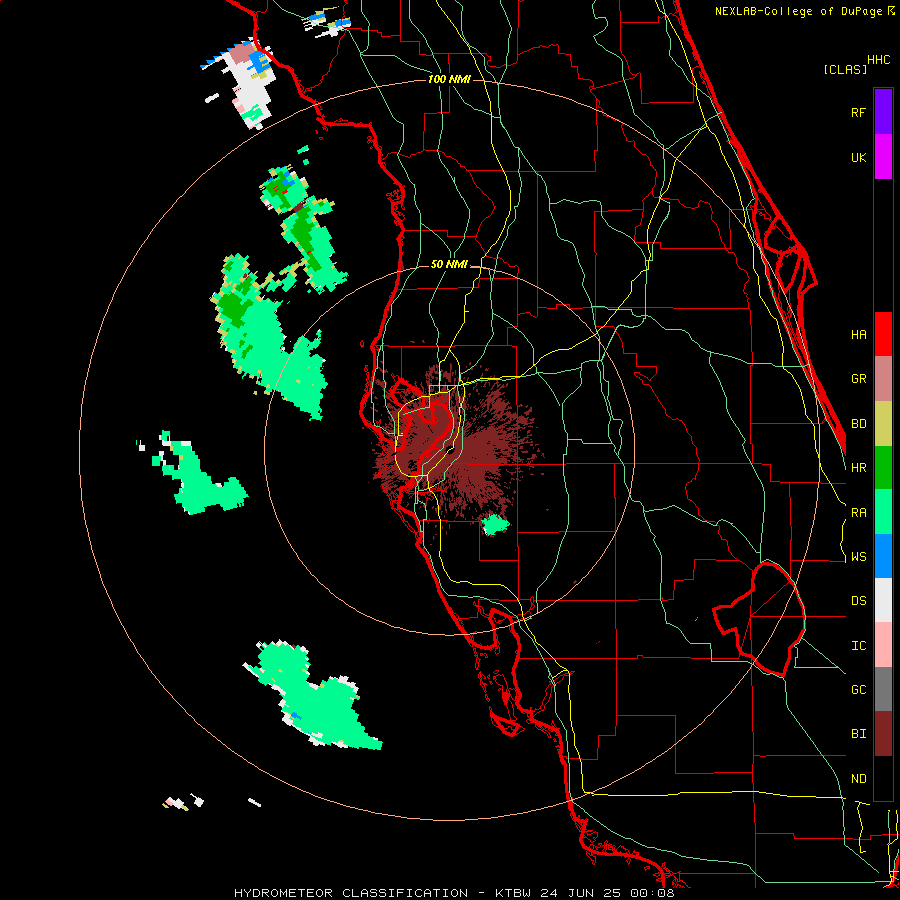This screenshot has height=900, width=900.
Task: Click the "RF" legend label
Action: point(858,112)
